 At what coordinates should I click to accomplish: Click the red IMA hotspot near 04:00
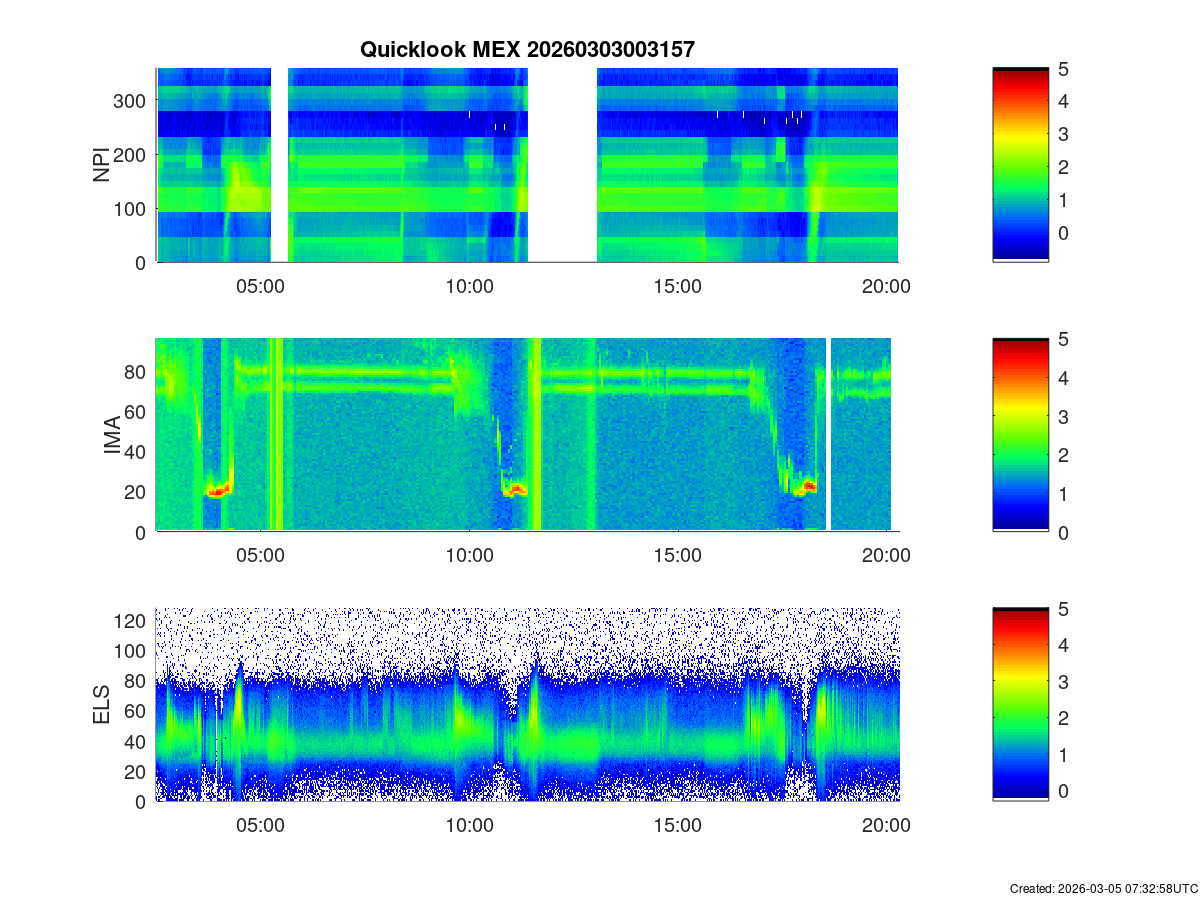(218, 490)
